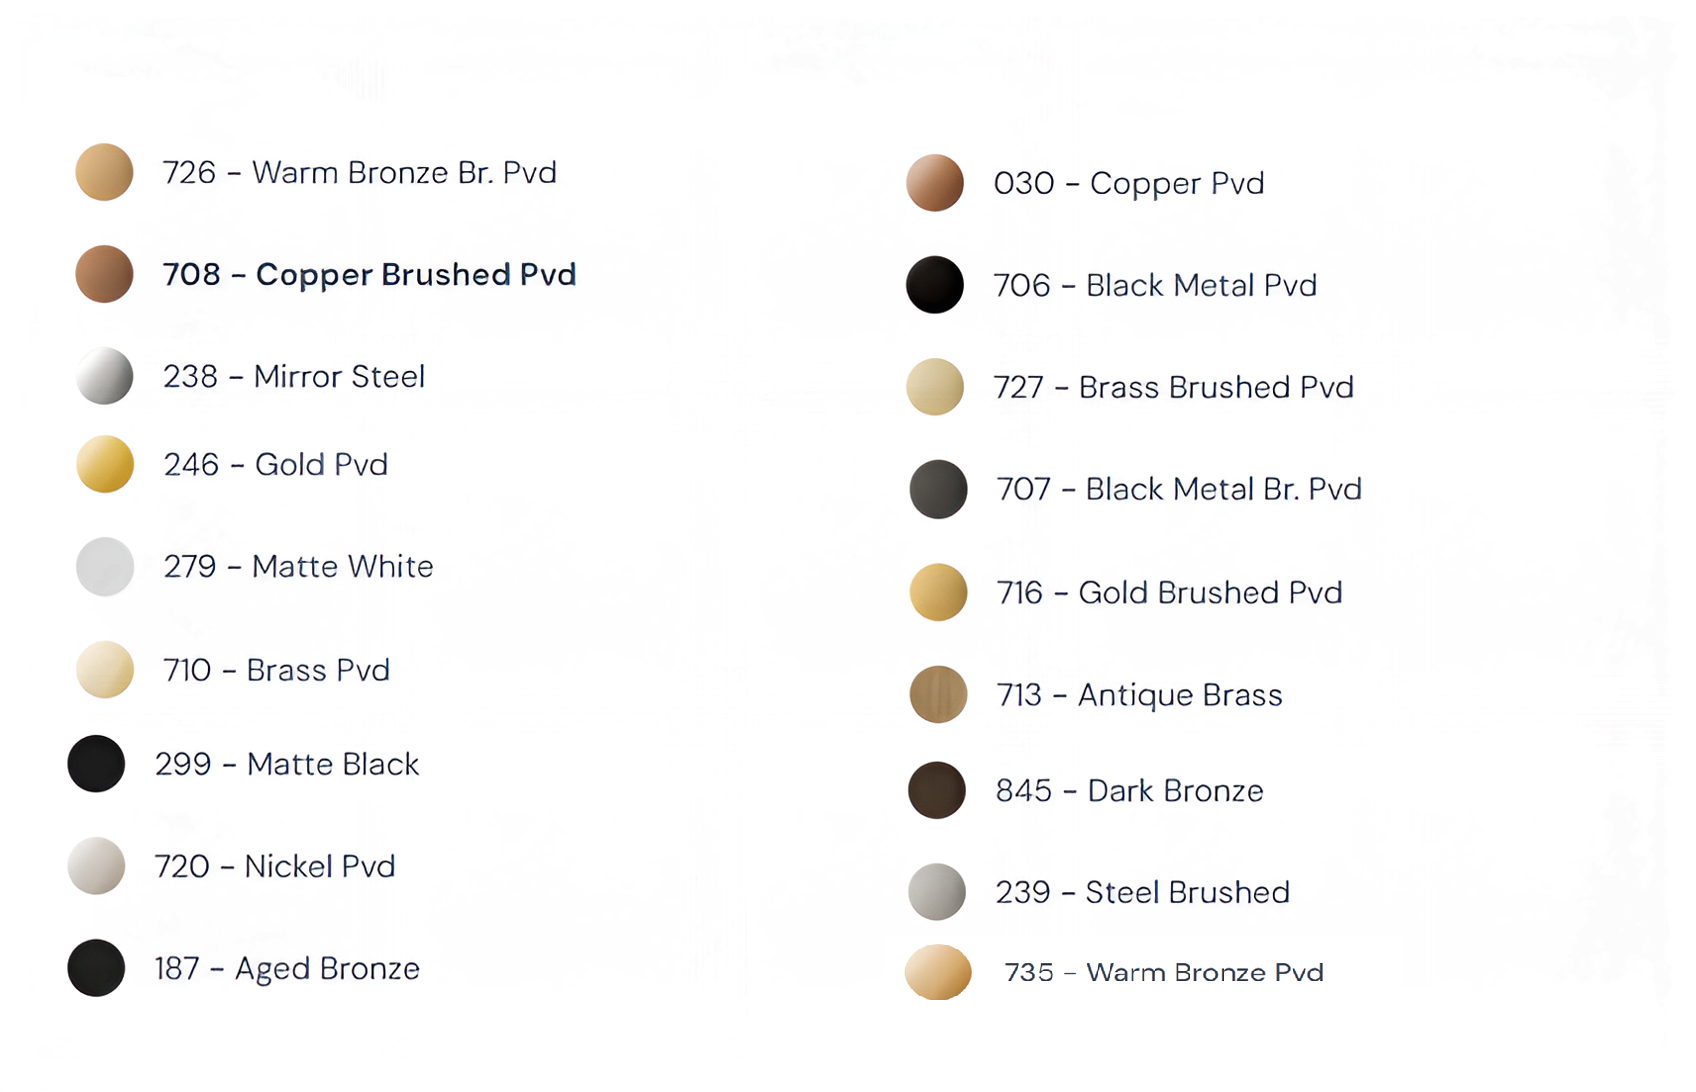Pick the 720 Nickel Pvd swatch
The width and height of the screenshot is (1696, 1092).
pos(96,866)
